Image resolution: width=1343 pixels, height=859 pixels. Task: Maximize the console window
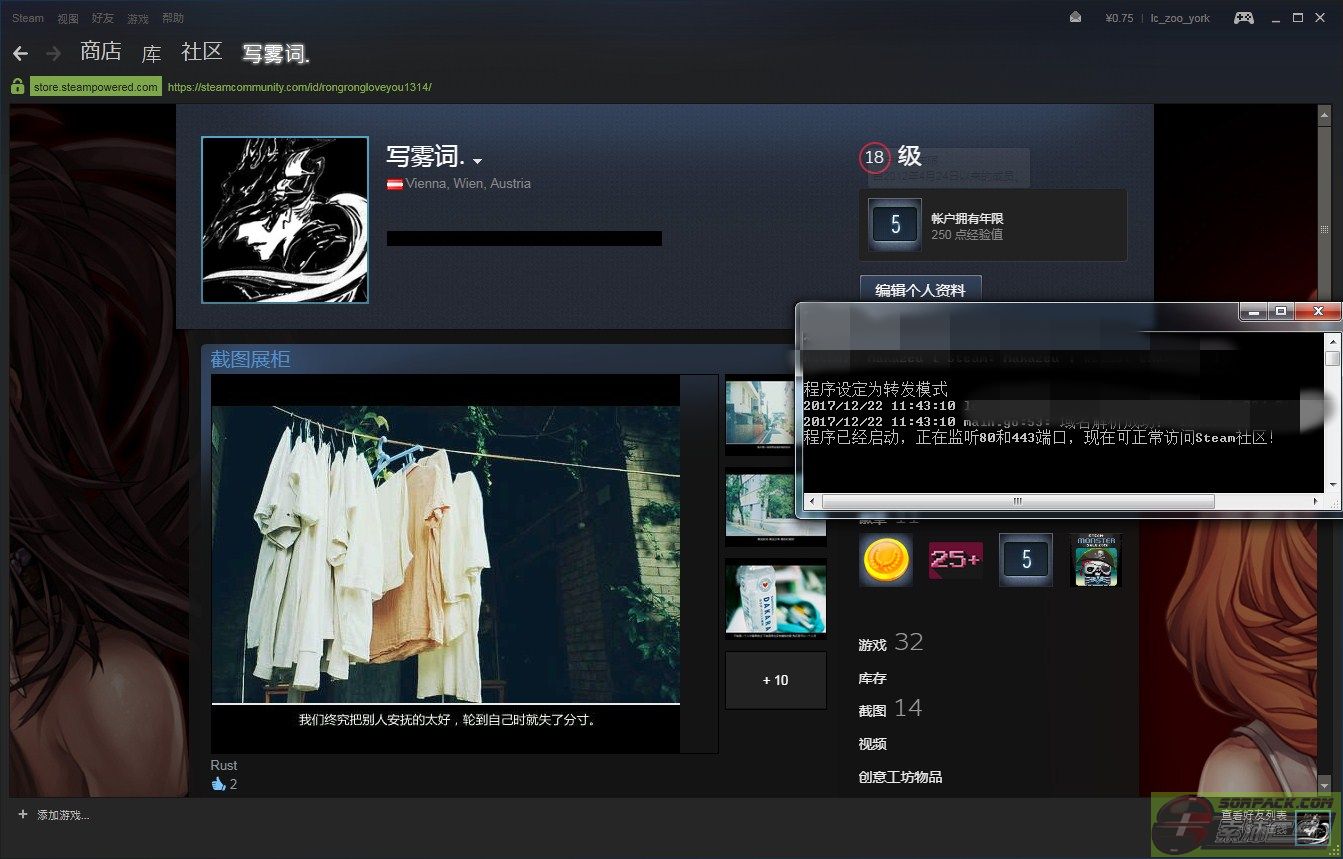[1281, 312]
